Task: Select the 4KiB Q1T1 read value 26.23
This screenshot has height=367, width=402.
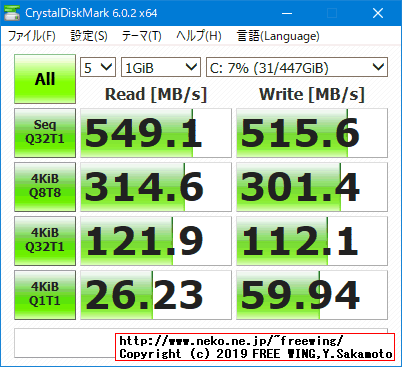Action: (x=156, y=295)
